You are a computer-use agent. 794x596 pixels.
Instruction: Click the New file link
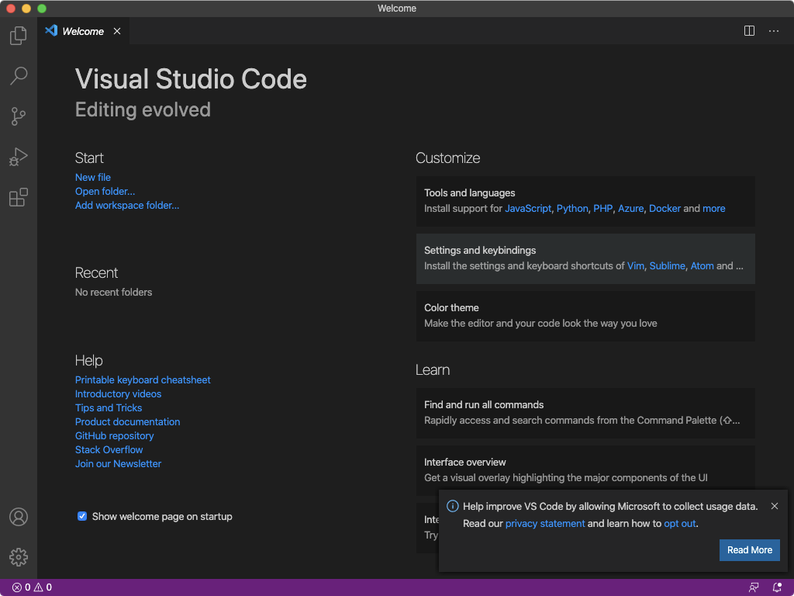(x=93, y=177)
